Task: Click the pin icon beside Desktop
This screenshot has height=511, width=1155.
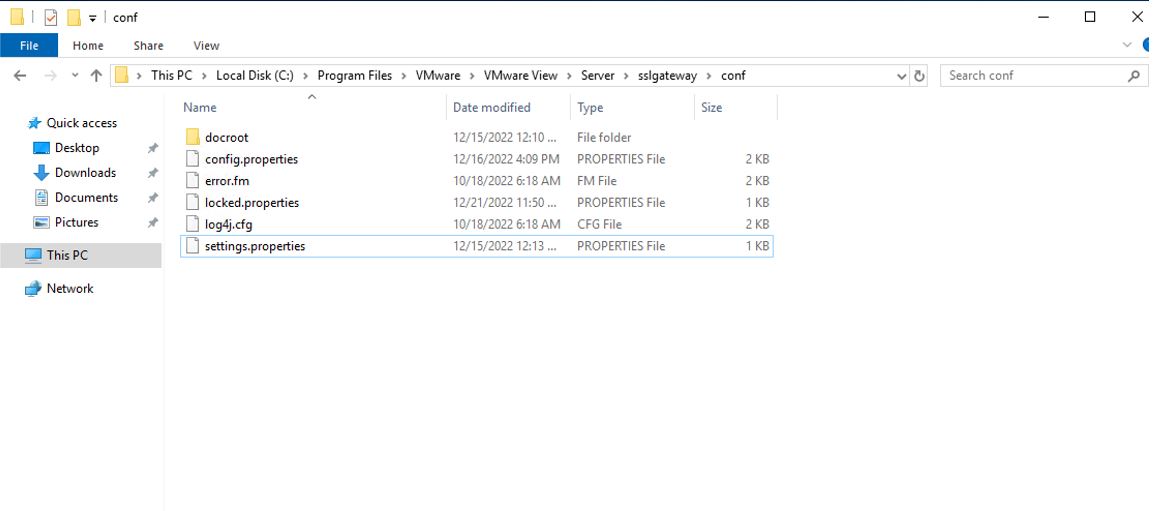Action: pyautogui.click(x=152, y=148)
